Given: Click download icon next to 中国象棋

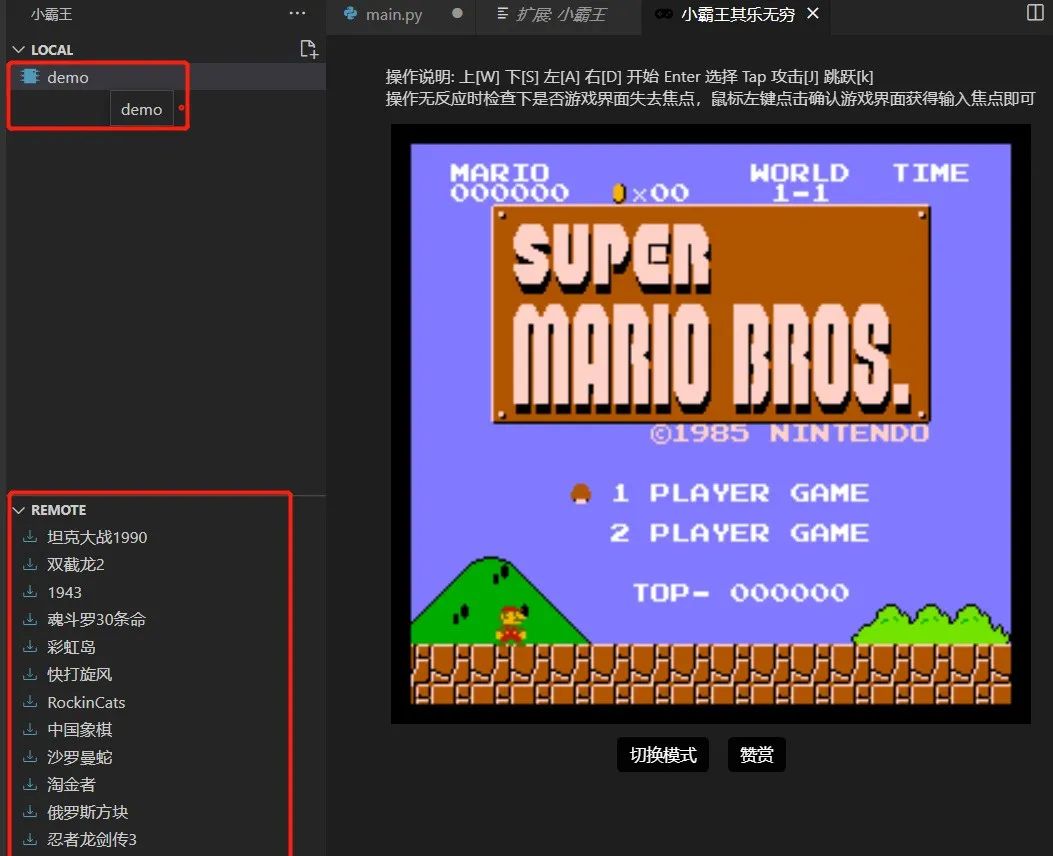Looking at the screenshot, I should [x=30, y=730].
